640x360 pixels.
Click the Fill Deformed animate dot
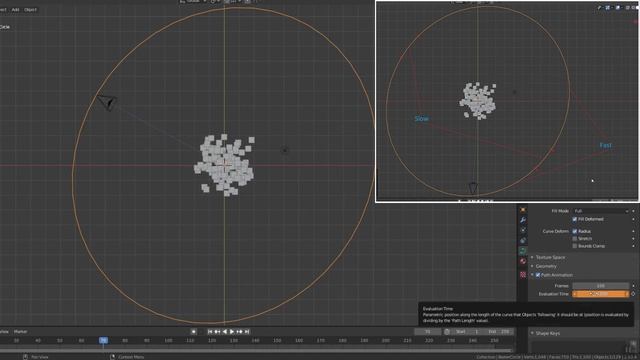(633, 220)
